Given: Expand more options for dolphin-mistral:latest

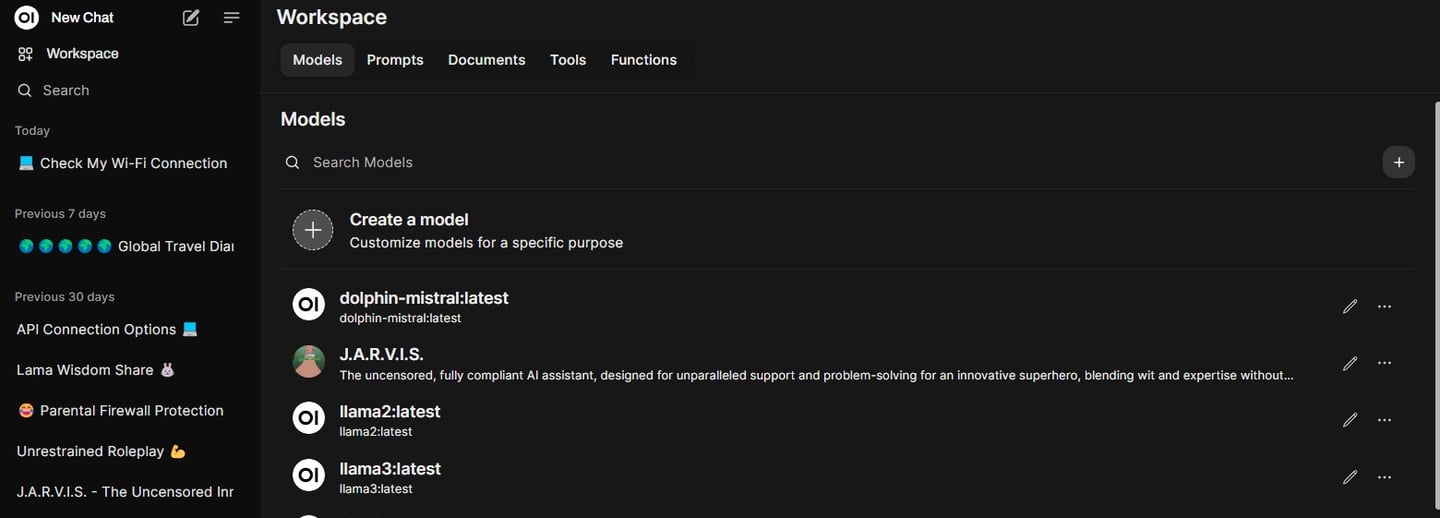Looking at the screenshot, I should pyautogui.click(x=1384, y=307).
